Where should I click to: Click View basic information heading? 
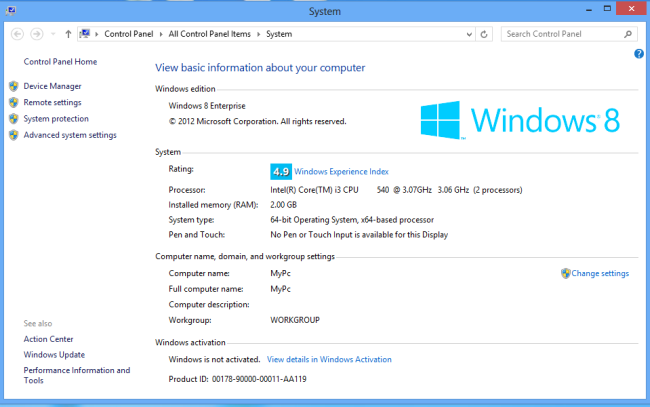click(x=260, y=68)
